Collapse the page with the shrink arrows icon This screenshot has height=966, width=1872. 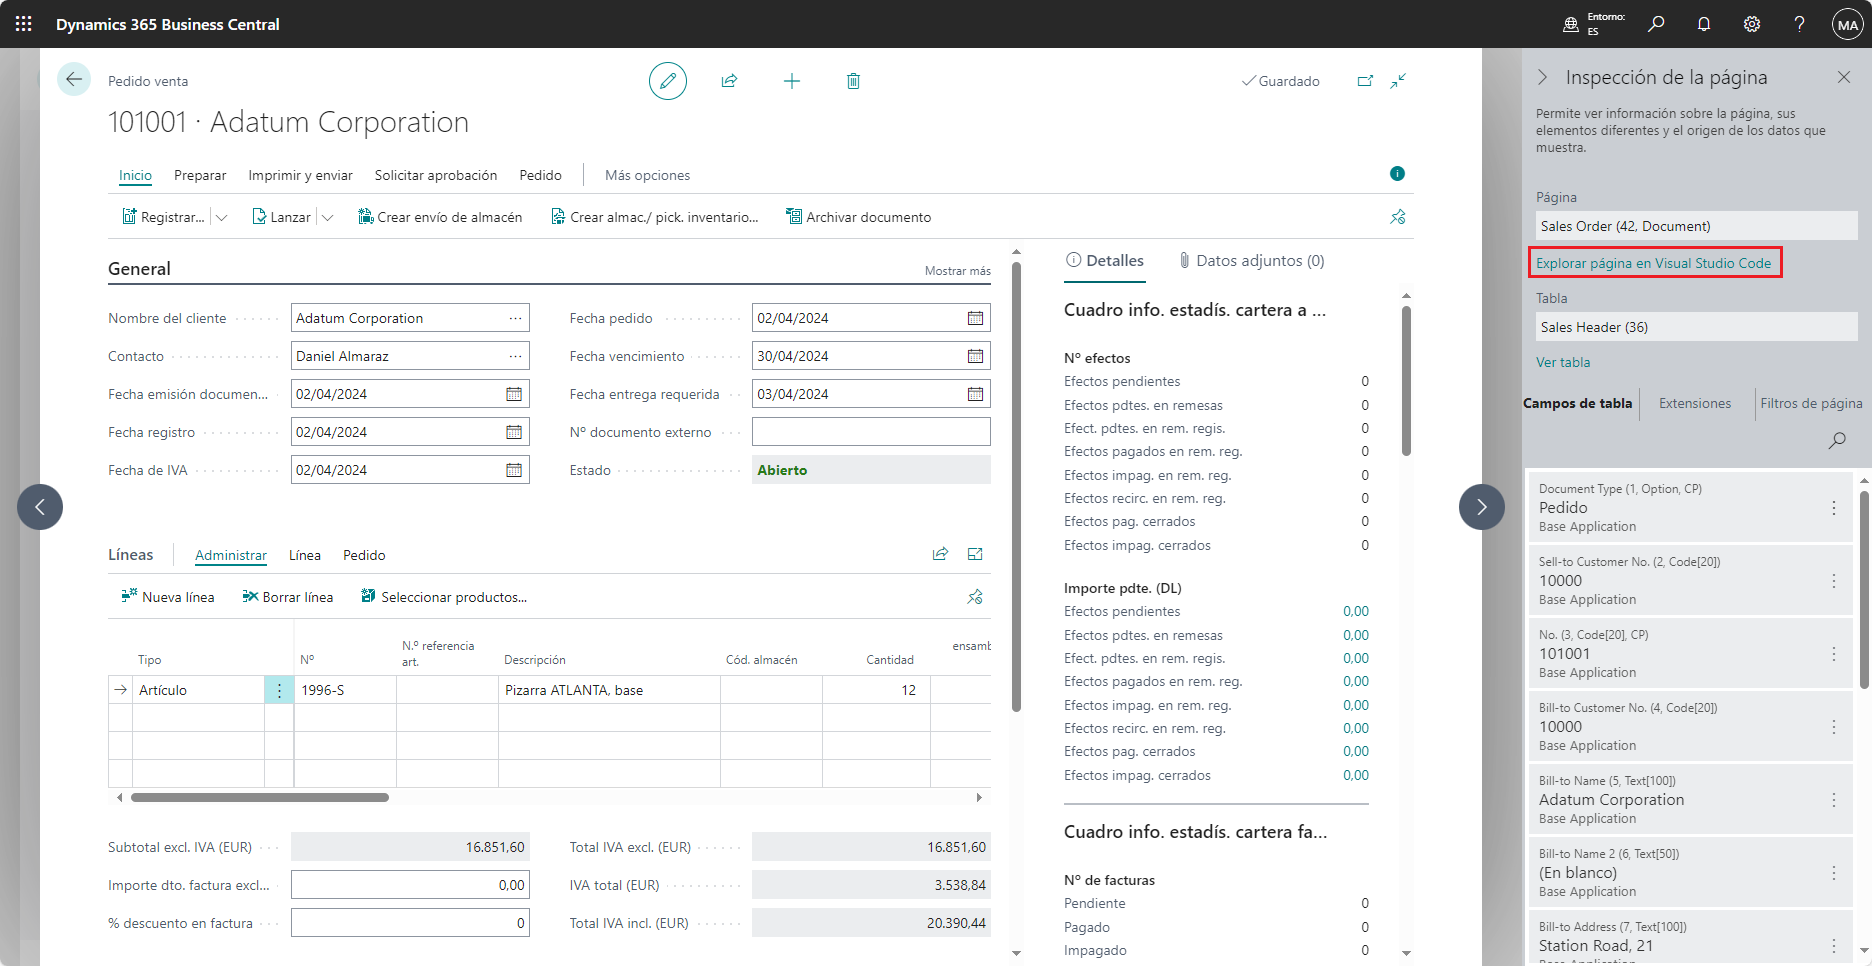1398,81
